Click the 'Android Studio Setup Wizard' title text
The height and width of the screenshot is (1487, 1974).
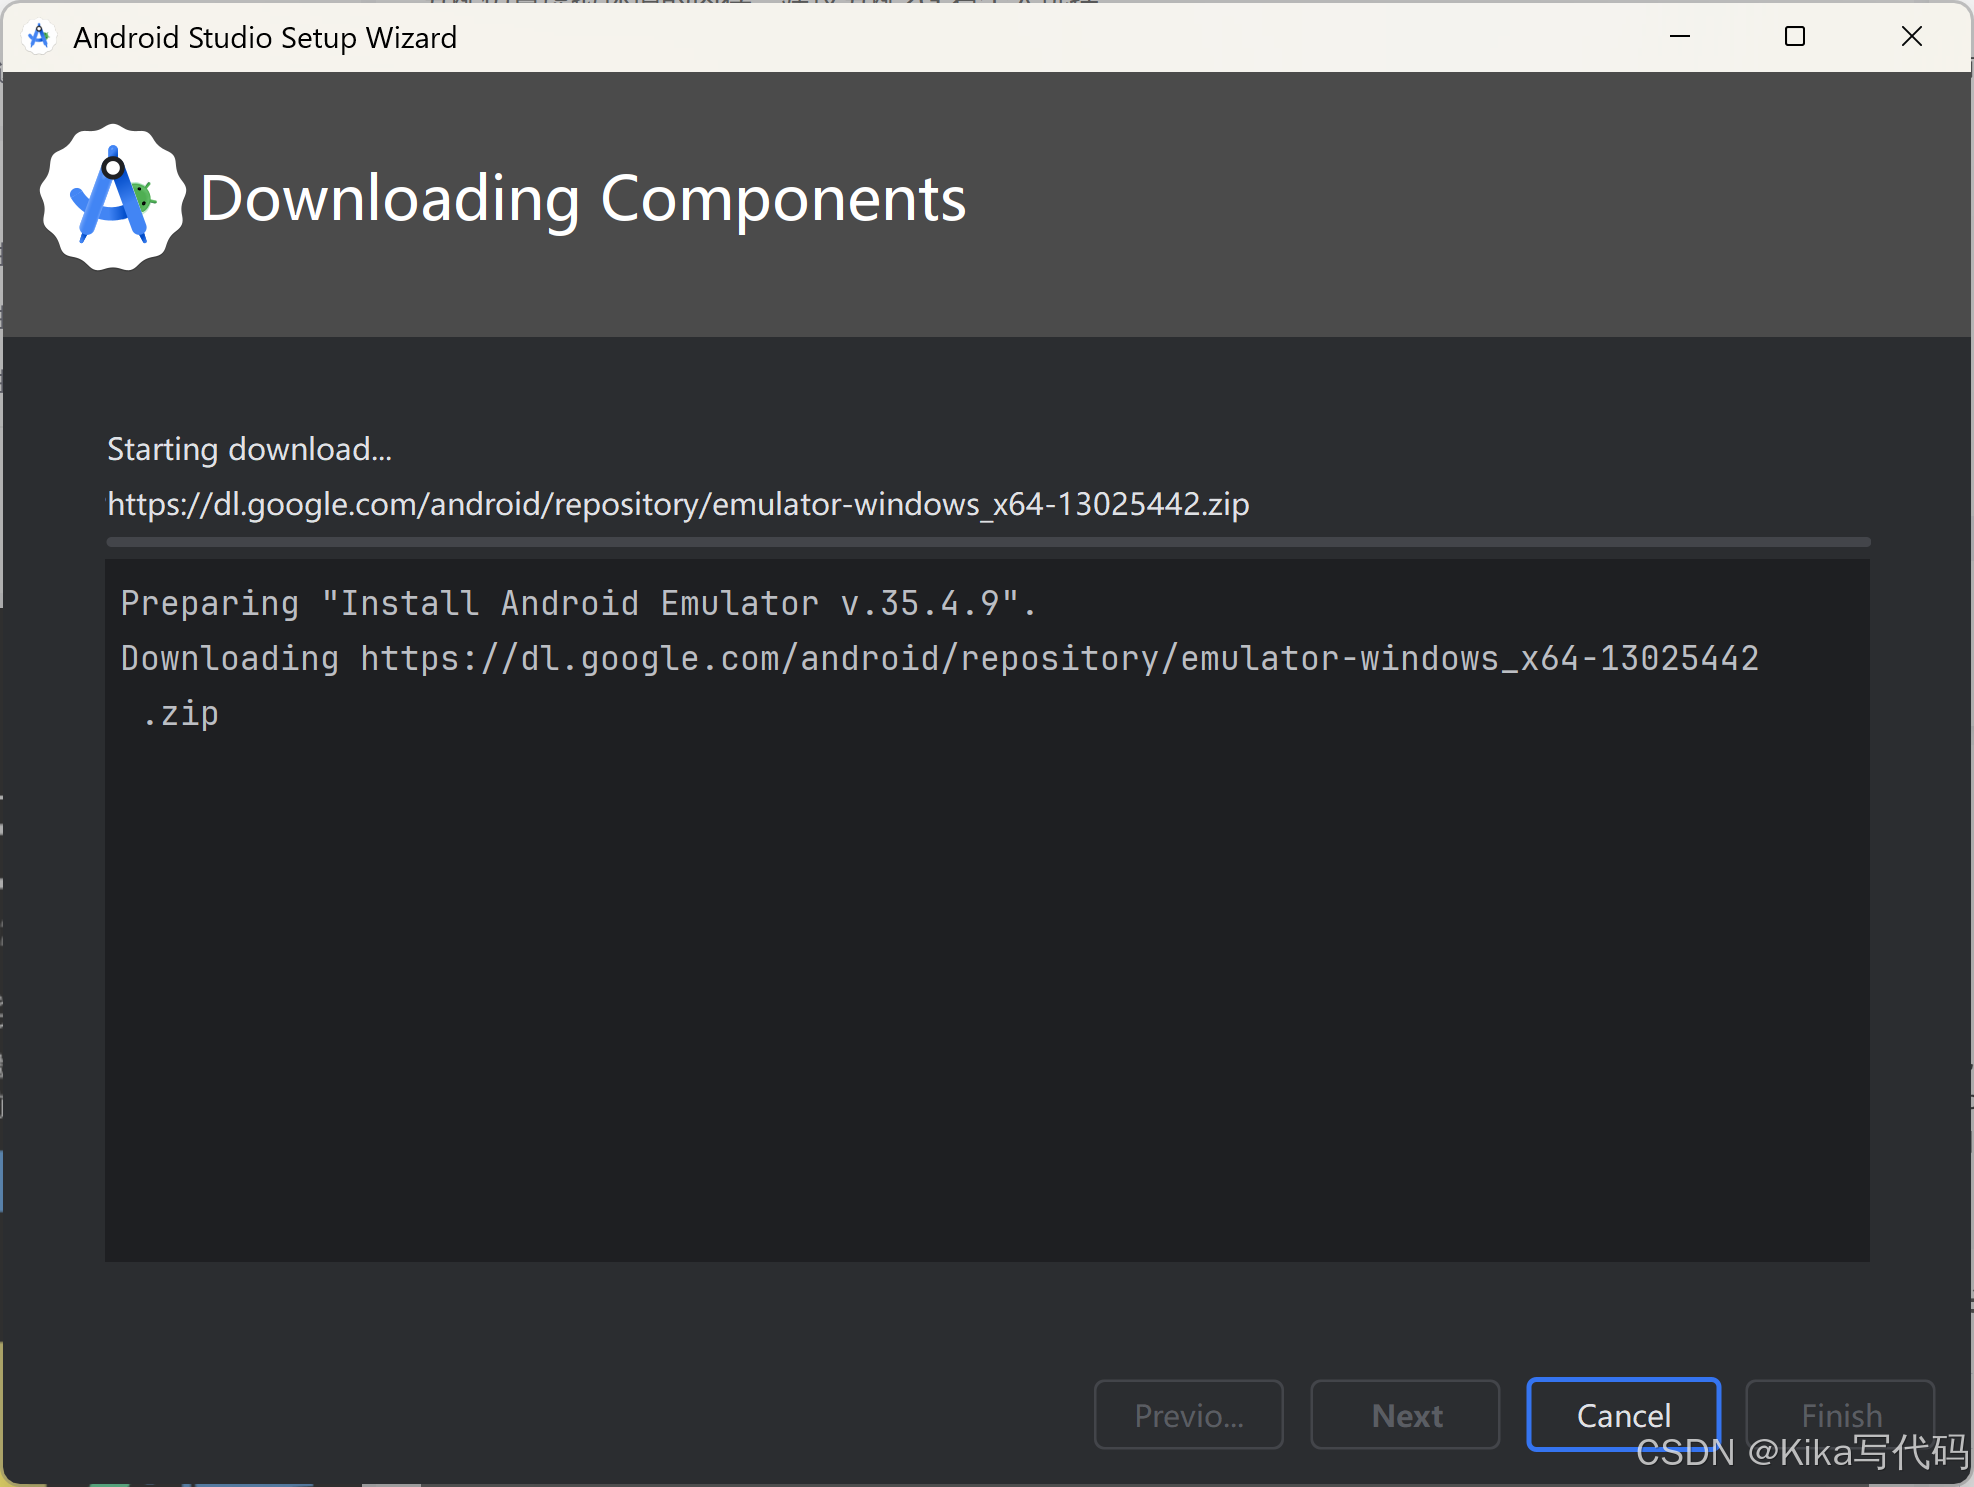coord(265,37)
